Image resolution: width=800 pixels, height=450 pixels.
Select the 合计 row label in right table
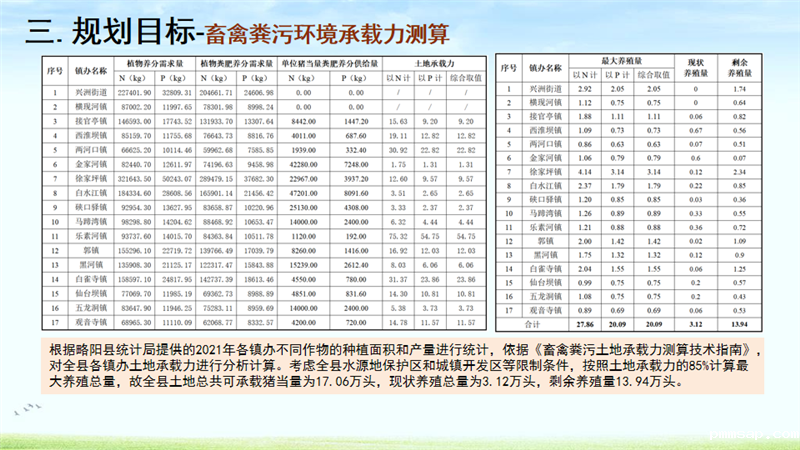533,324
